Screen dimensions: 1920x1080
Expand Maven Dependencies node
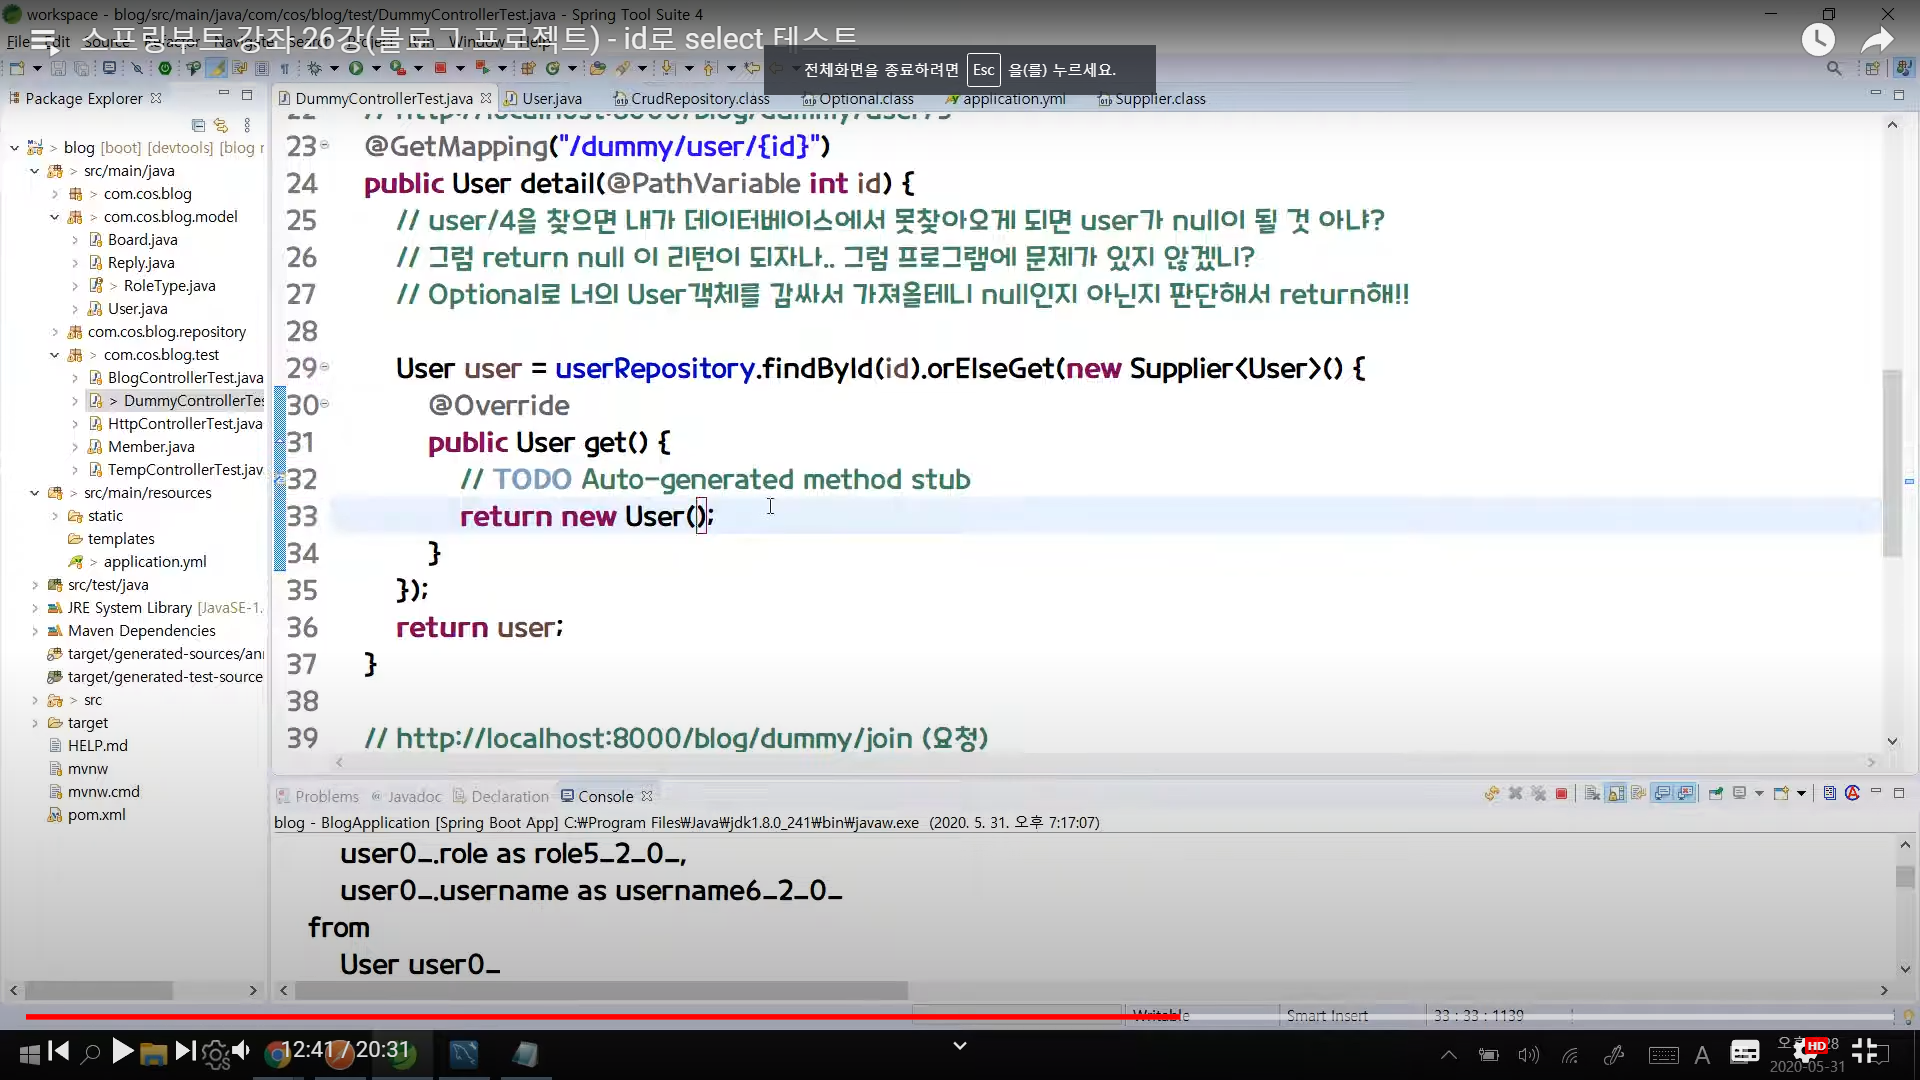click(x=35, y=631)
